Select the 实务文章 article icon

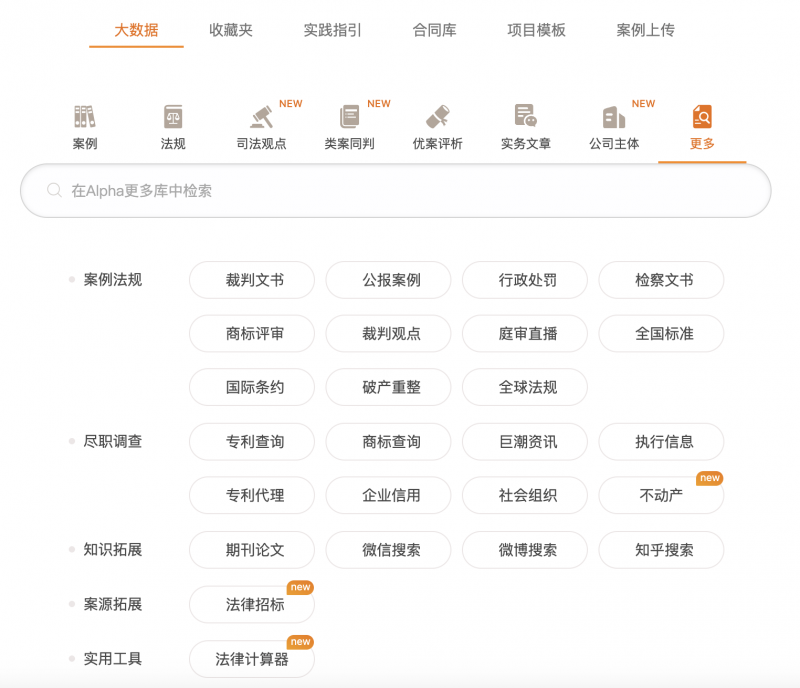click(525, 117)
